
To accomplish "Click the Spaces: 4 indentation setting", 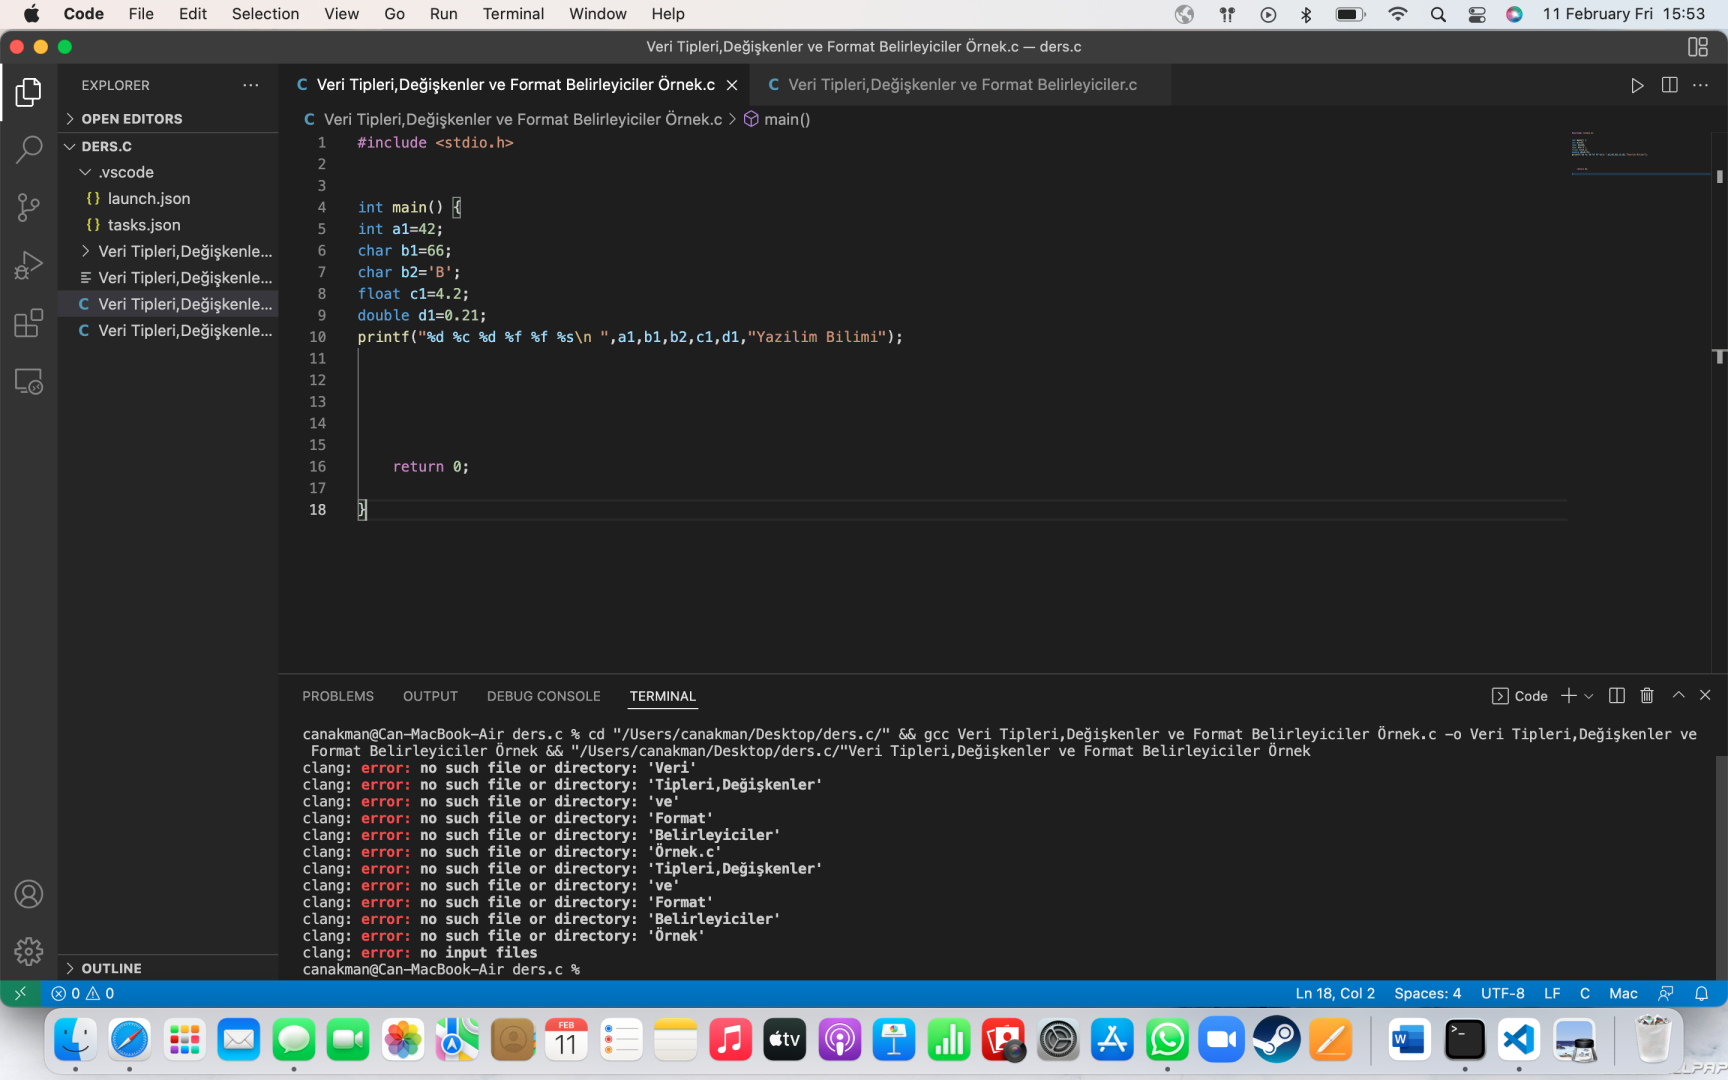I will pos(1427,993).
